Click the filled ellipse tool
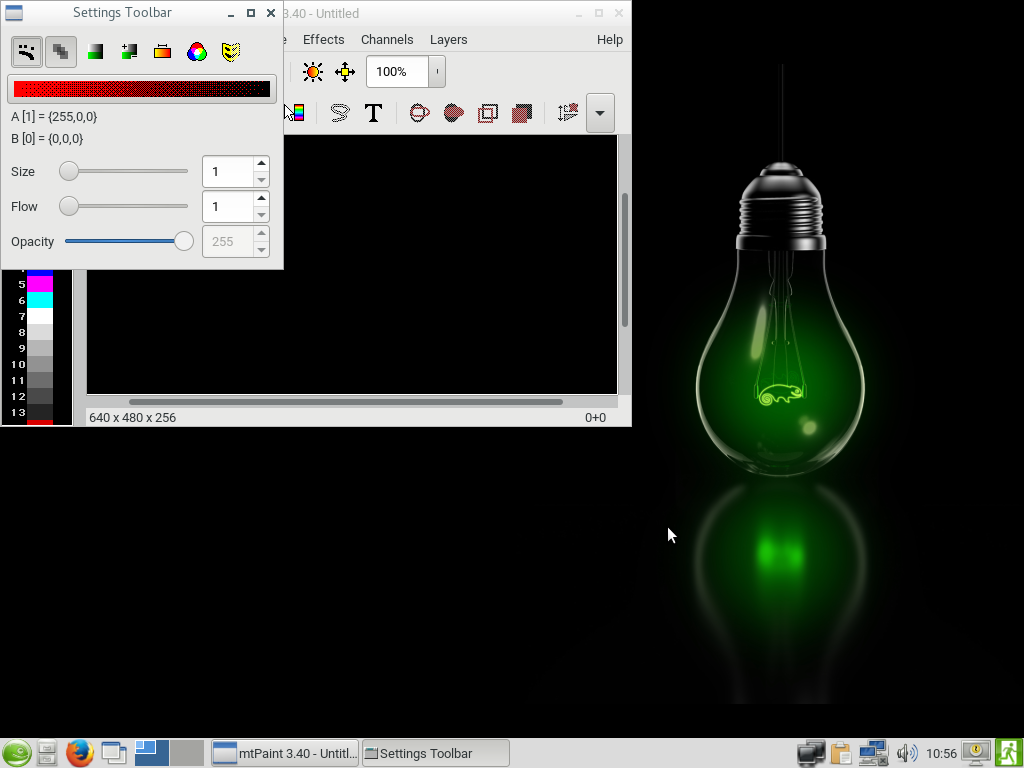1024x768 pixels. 454,113
